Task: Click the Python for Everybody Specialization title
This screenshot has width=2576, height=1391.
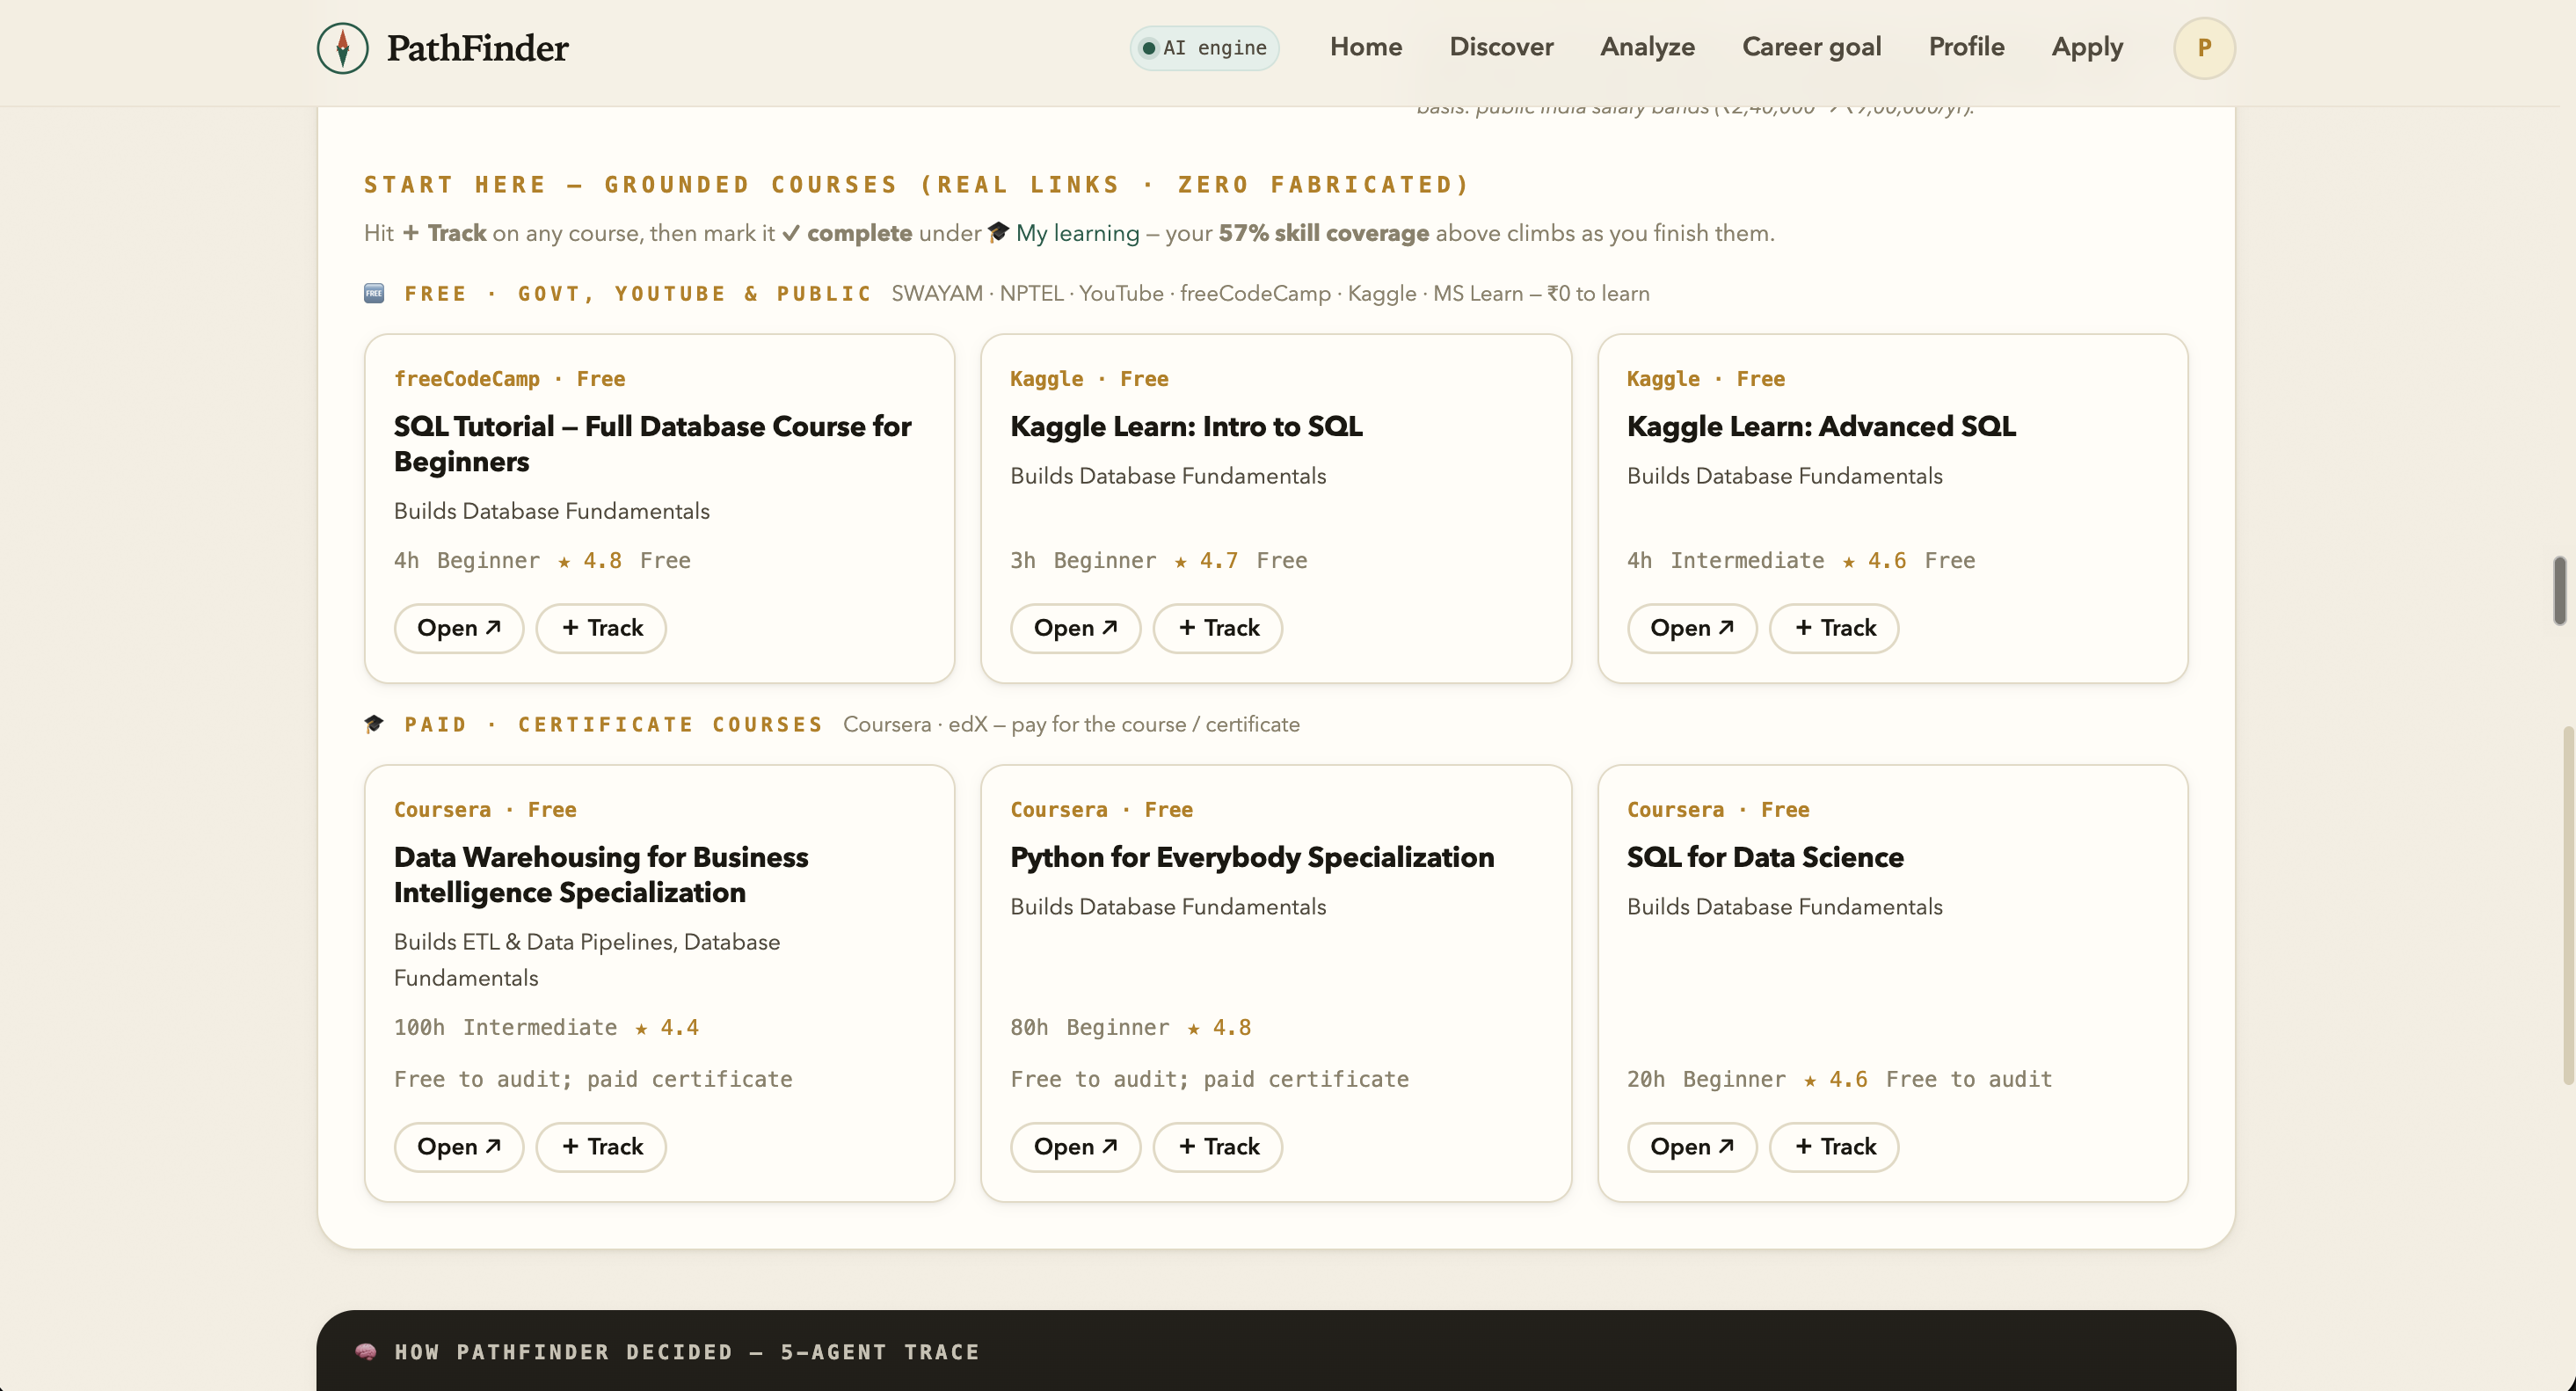Action: [1252, 857]
